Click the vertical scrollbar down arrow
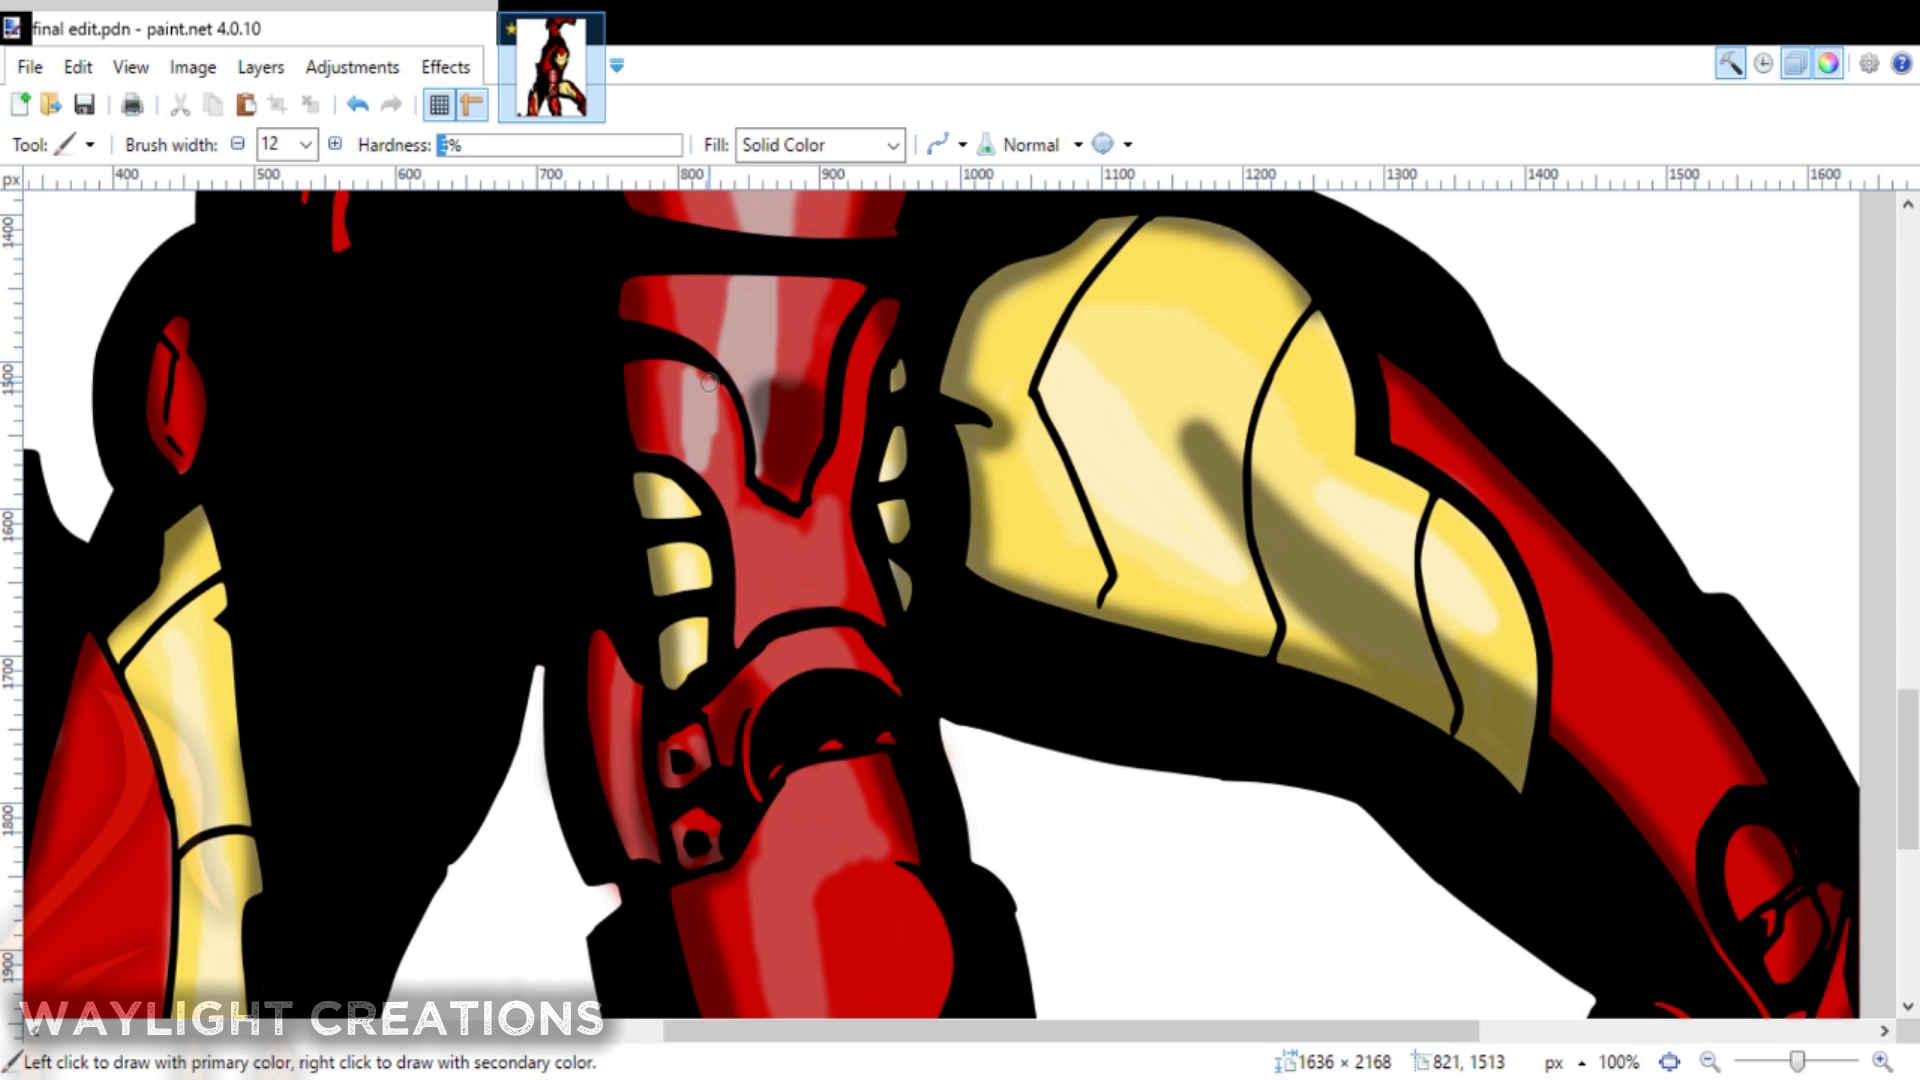Screen dimensions: 1920x1080 1907,1006
